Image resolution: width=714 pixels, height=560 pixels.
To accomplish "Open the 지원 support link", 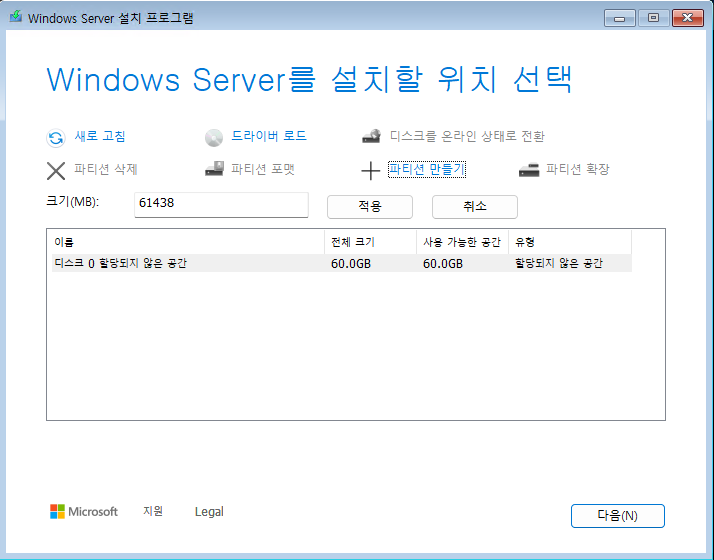I will (153, 511).
